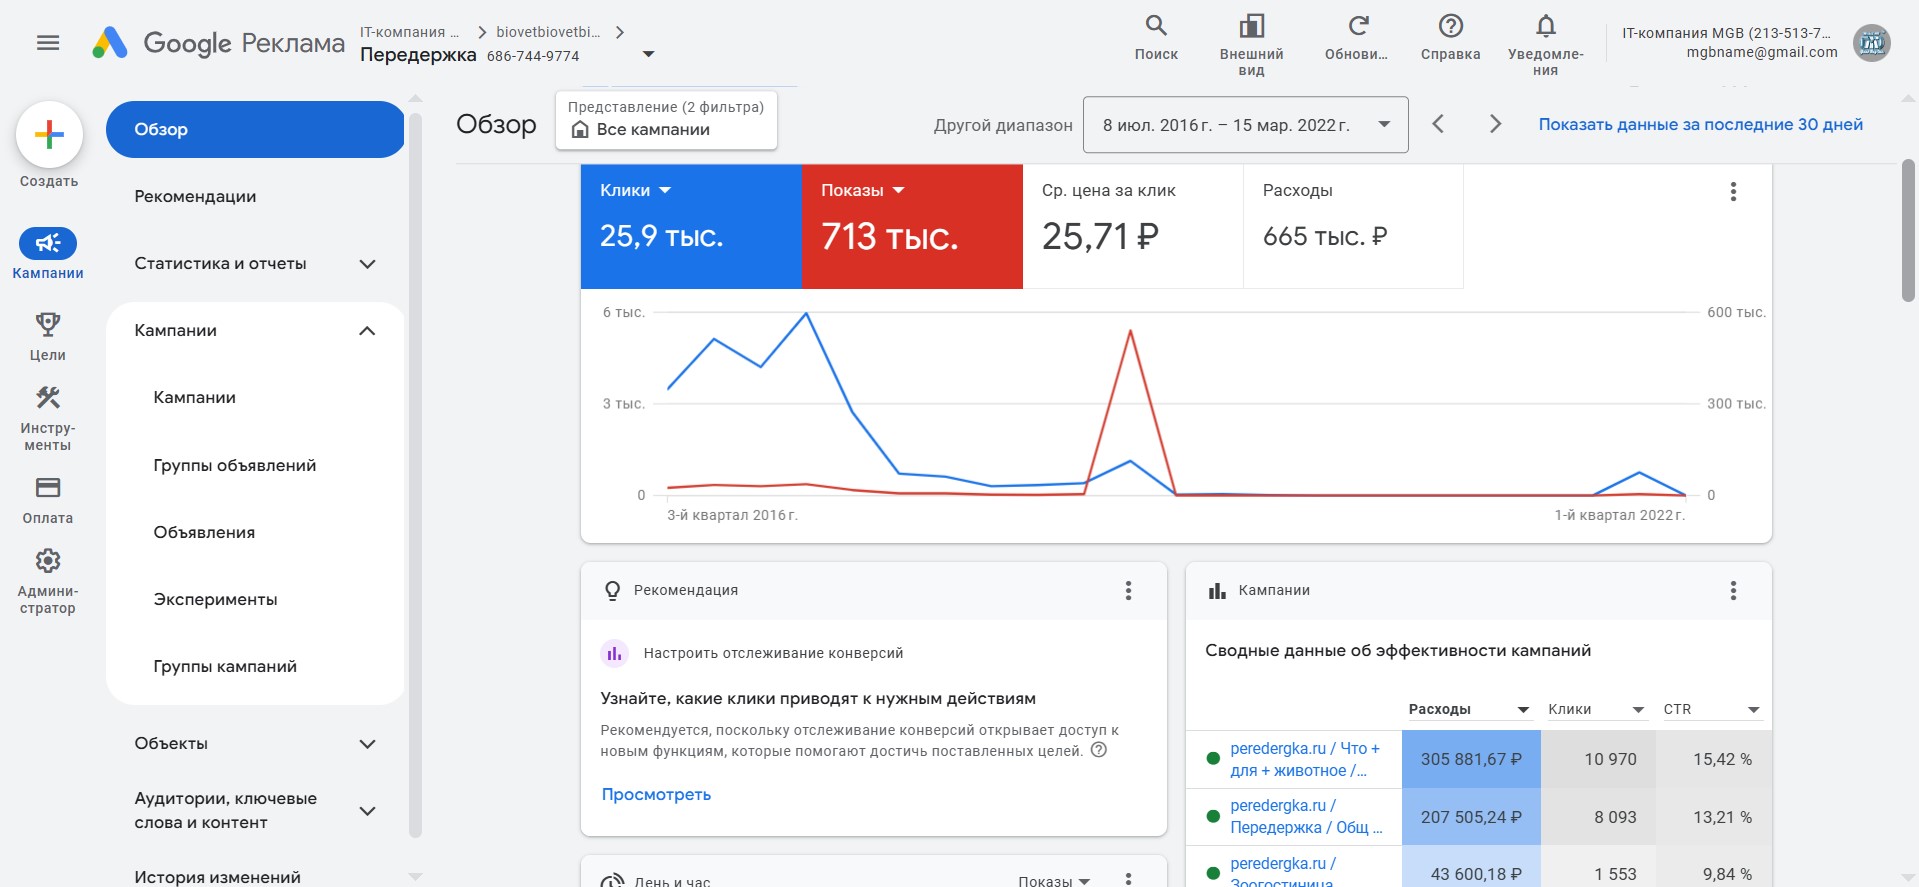This screenshot has width=1919, height=887.
Task: Select the Ср. цена за клик scorecard
Action: [x=1133, y=226]
